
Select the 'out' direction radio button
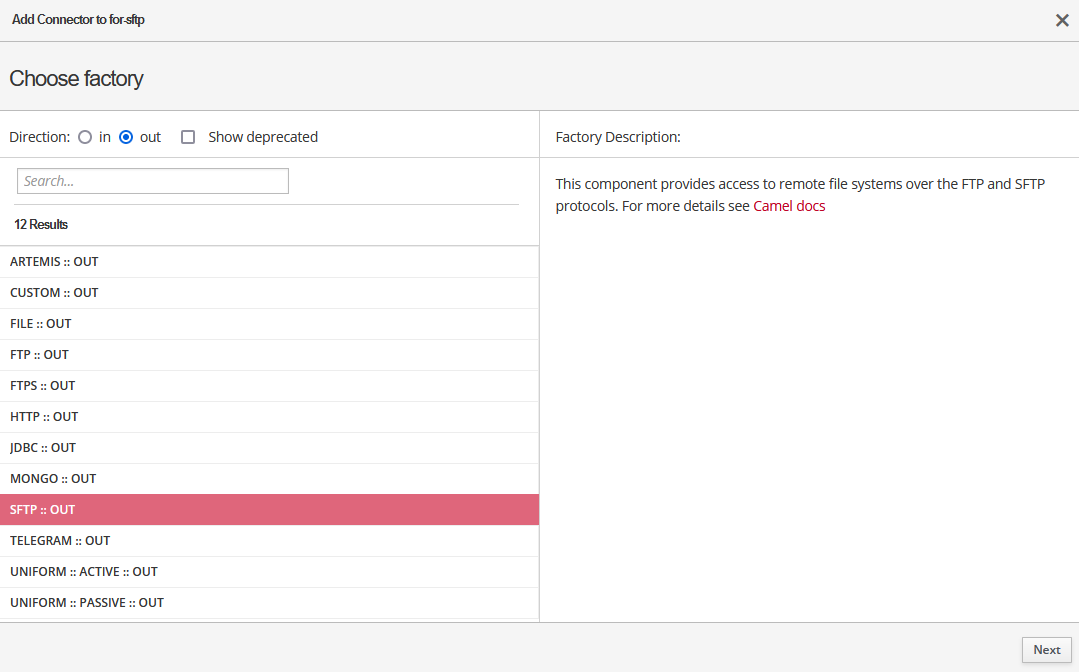(126, 137)
